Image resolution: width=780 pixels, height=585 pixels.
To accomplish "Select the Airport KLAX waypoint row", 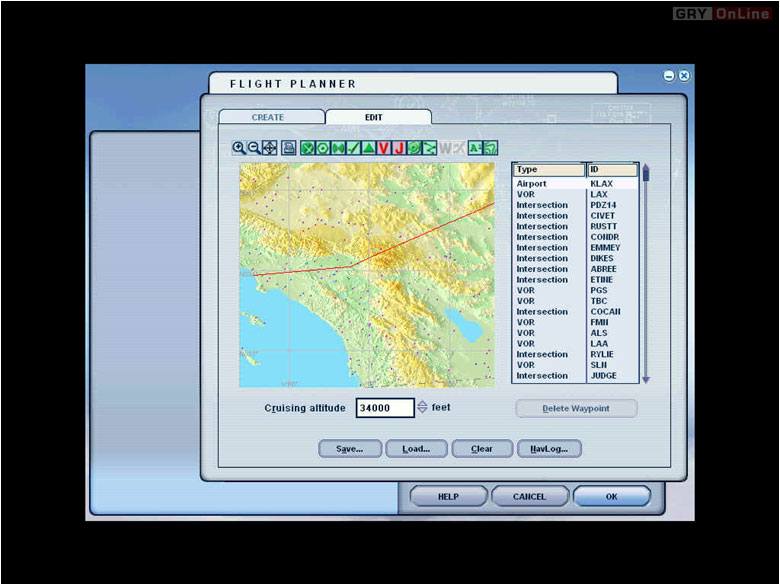I will coord(576,184).
